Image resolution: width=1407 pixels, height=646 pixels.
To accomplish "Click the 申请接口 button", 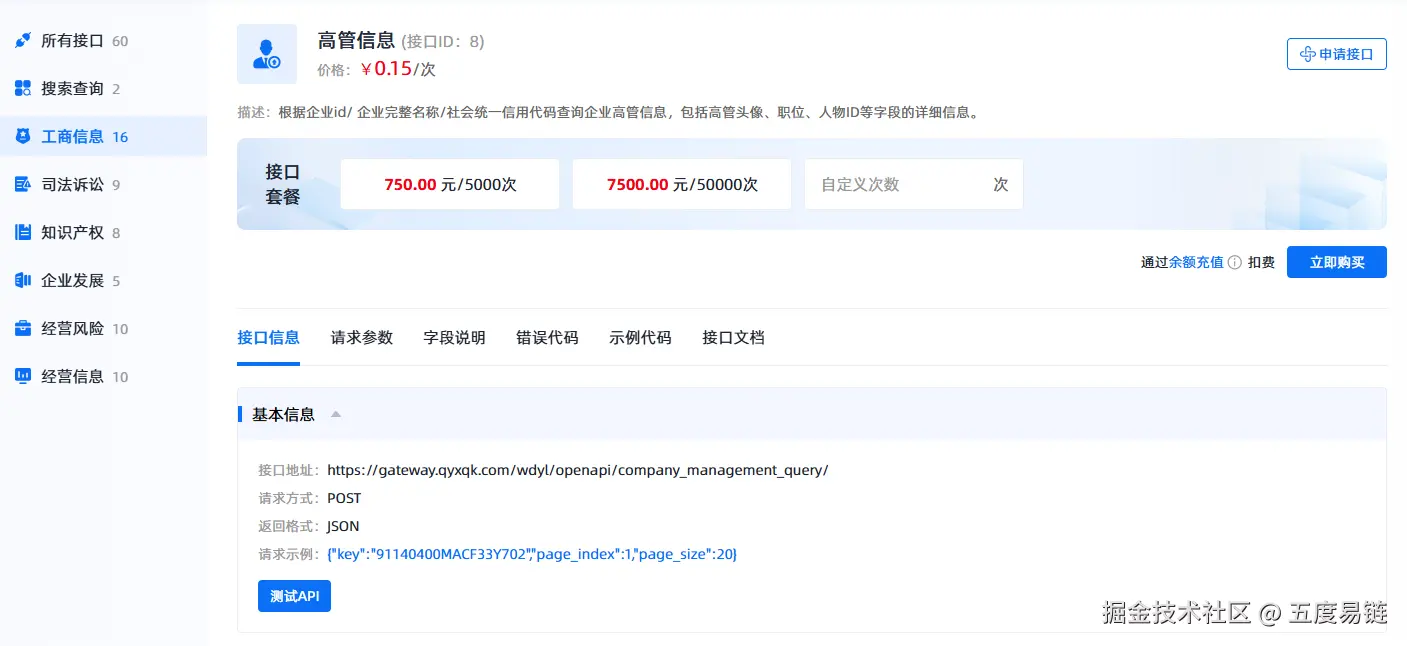I will (1337, 54).
